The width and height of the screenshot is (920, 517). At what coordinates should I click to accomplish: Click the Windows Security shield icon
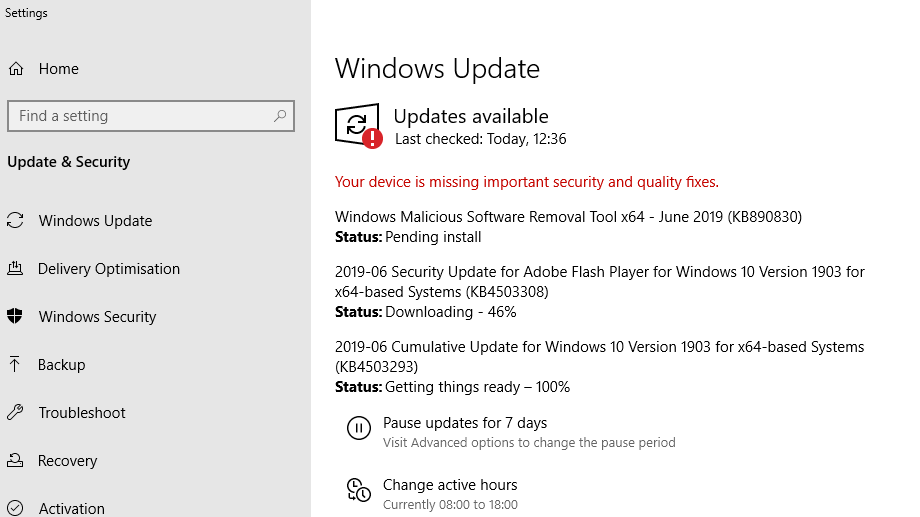pyautogui.click(x=15, y=317)
